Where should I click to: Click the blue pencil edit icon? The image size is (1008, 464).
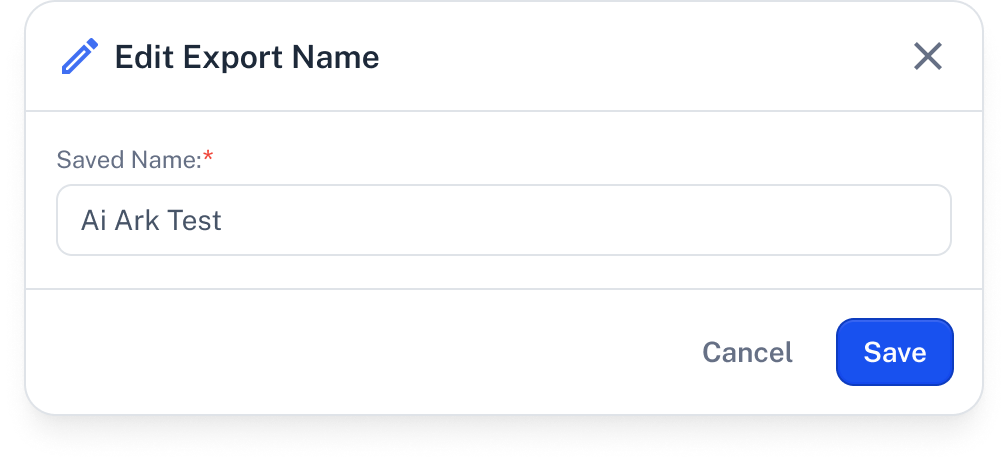point(80,57)
